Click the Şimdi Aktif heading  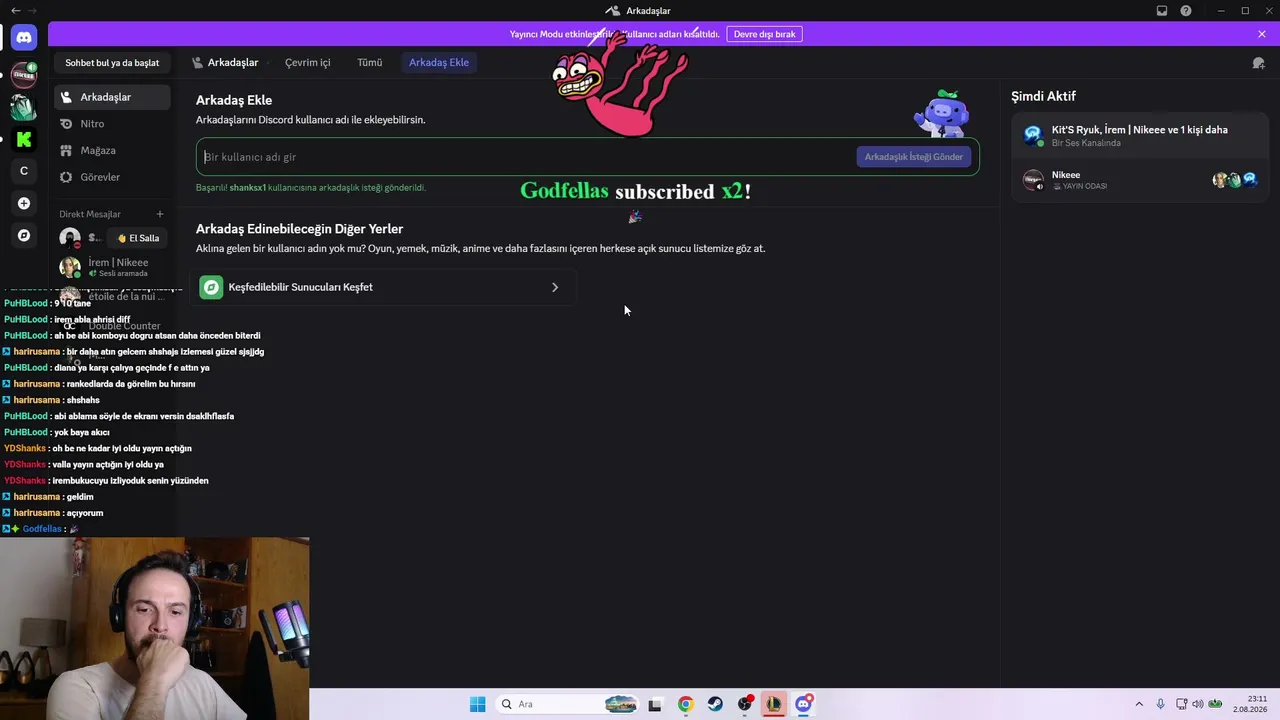[x=1043, y=96]
